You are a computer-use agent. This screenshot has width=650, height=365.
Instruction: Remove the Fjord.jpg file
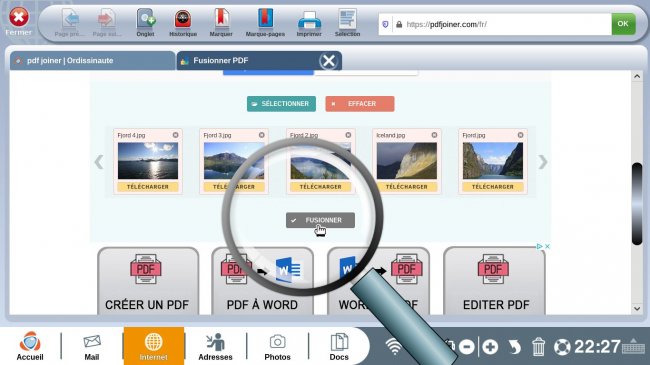click(x=520, y=135)
